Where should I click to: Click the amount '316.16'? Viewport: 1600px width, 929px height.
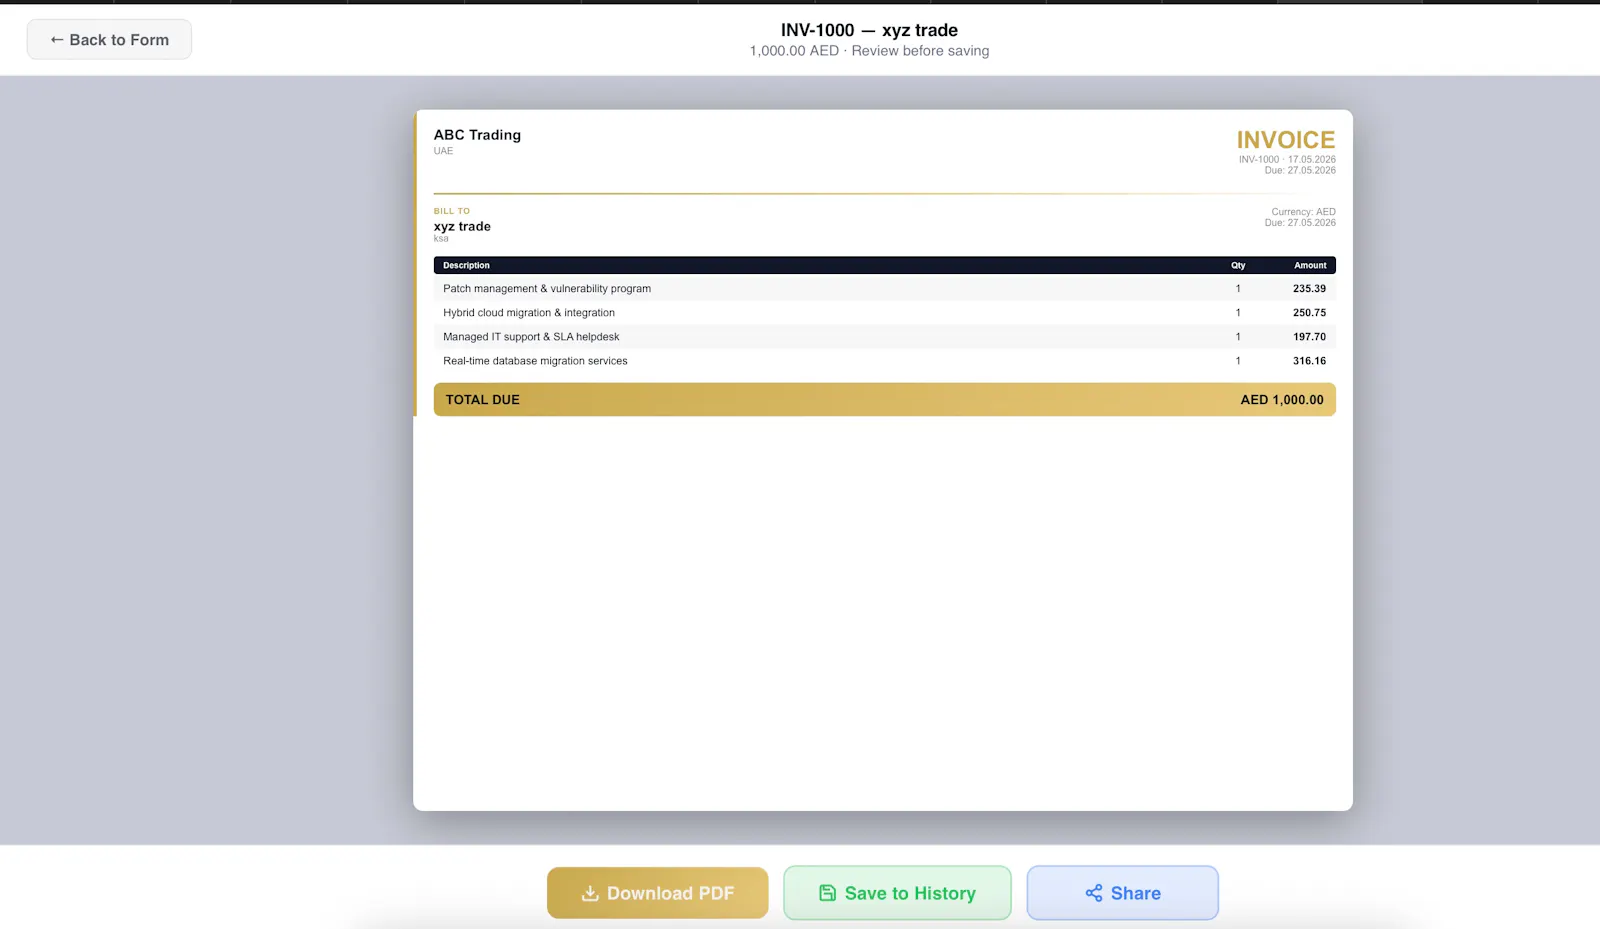pyautogui.click(x=1309, y=361)
